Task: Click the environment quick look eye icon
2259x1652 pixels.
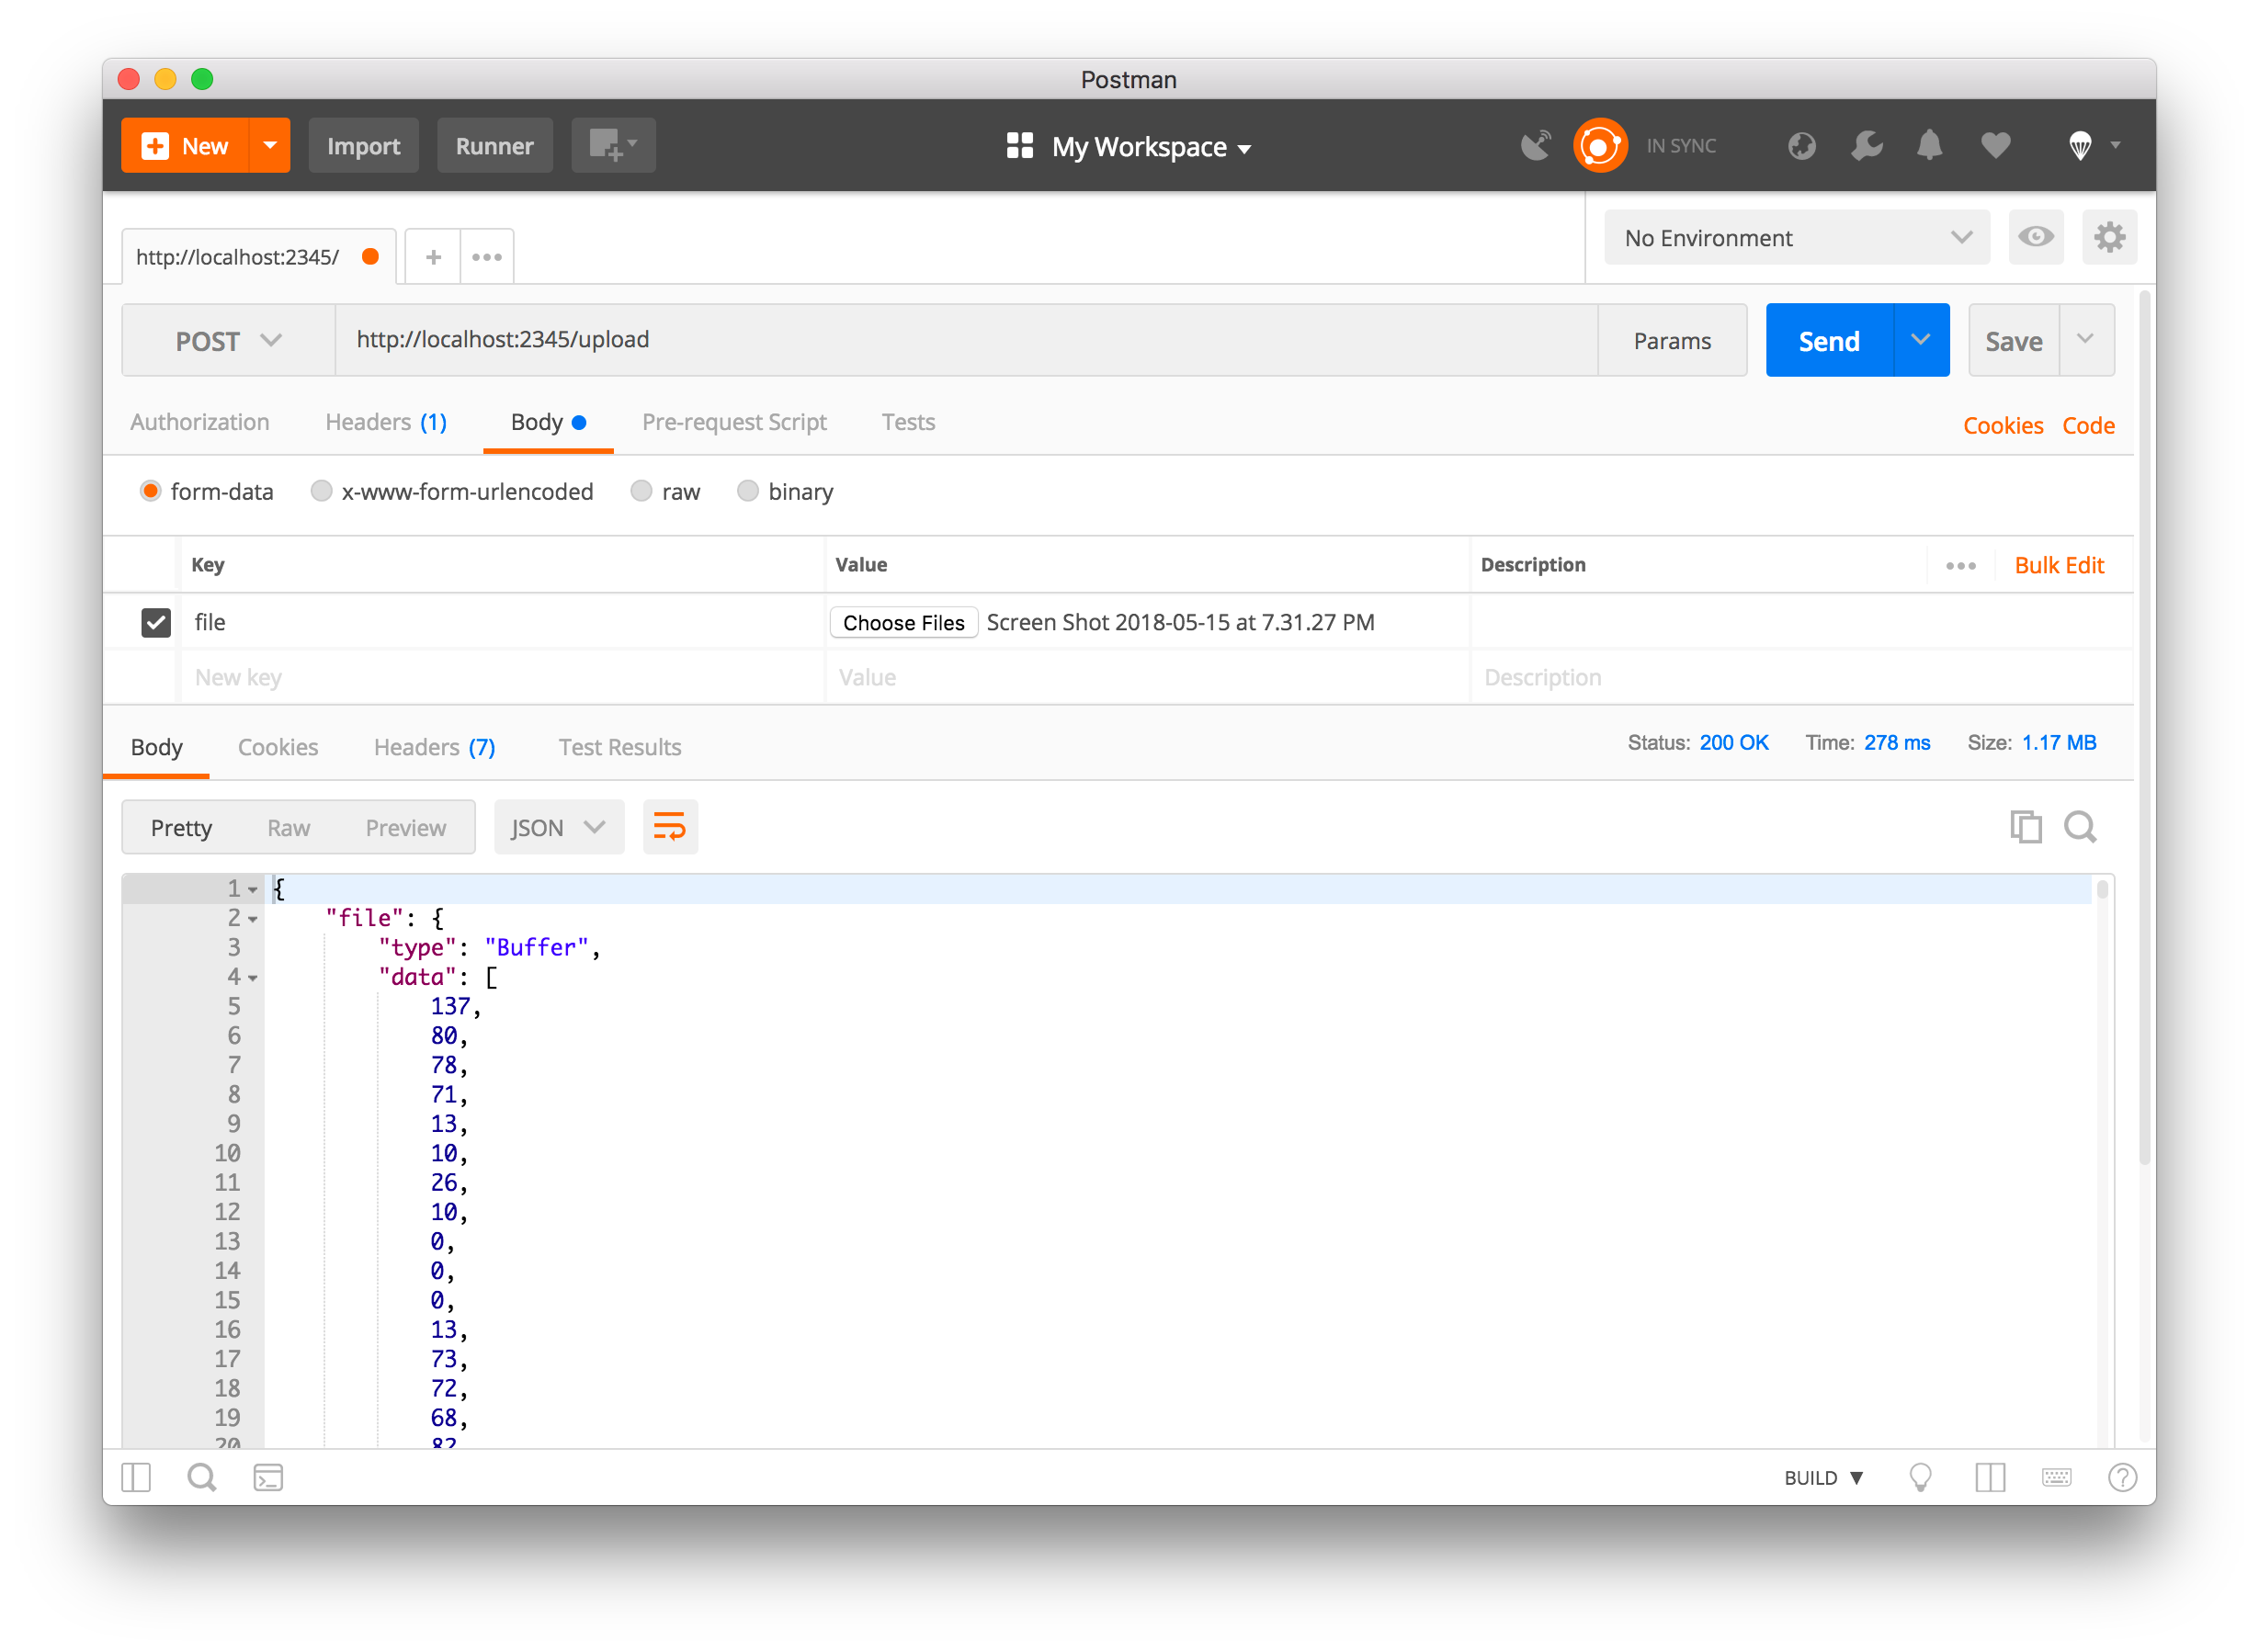Action: (x=2035, y=238)
